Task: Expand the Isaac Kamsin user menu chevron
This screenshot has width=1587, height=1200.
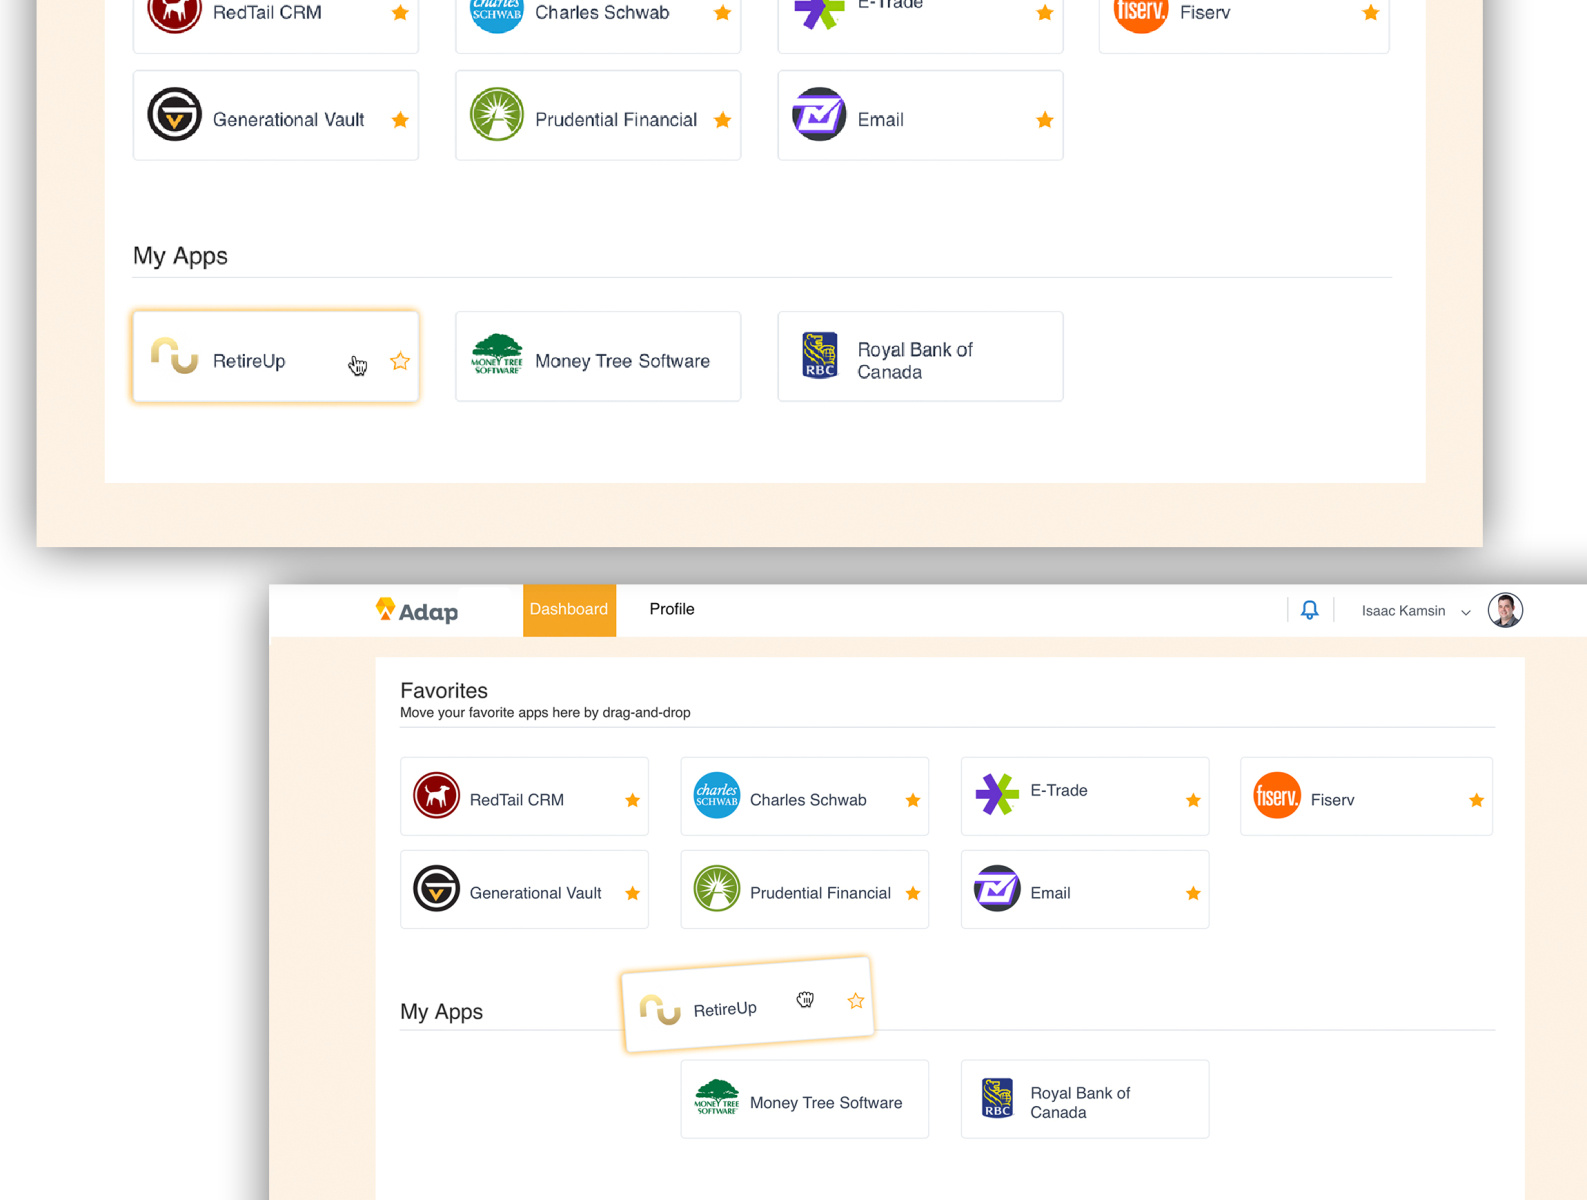Action: 1466,612
